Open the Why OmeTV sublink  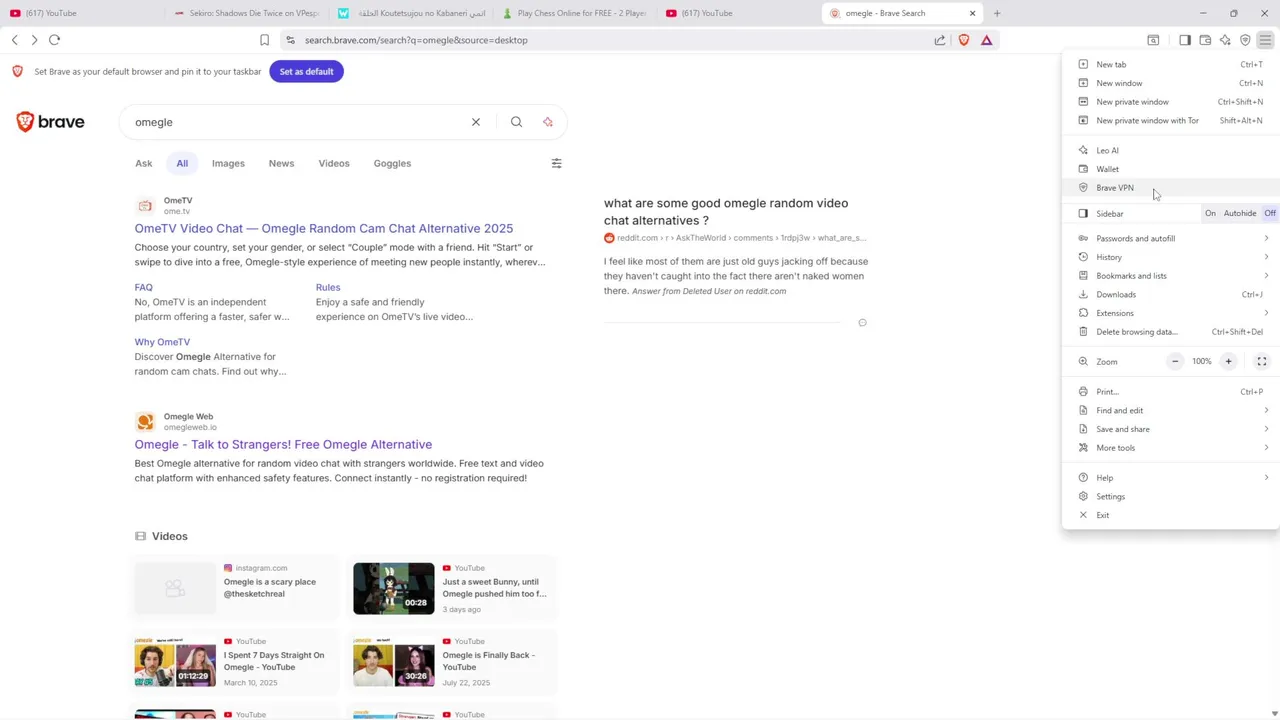162,342
